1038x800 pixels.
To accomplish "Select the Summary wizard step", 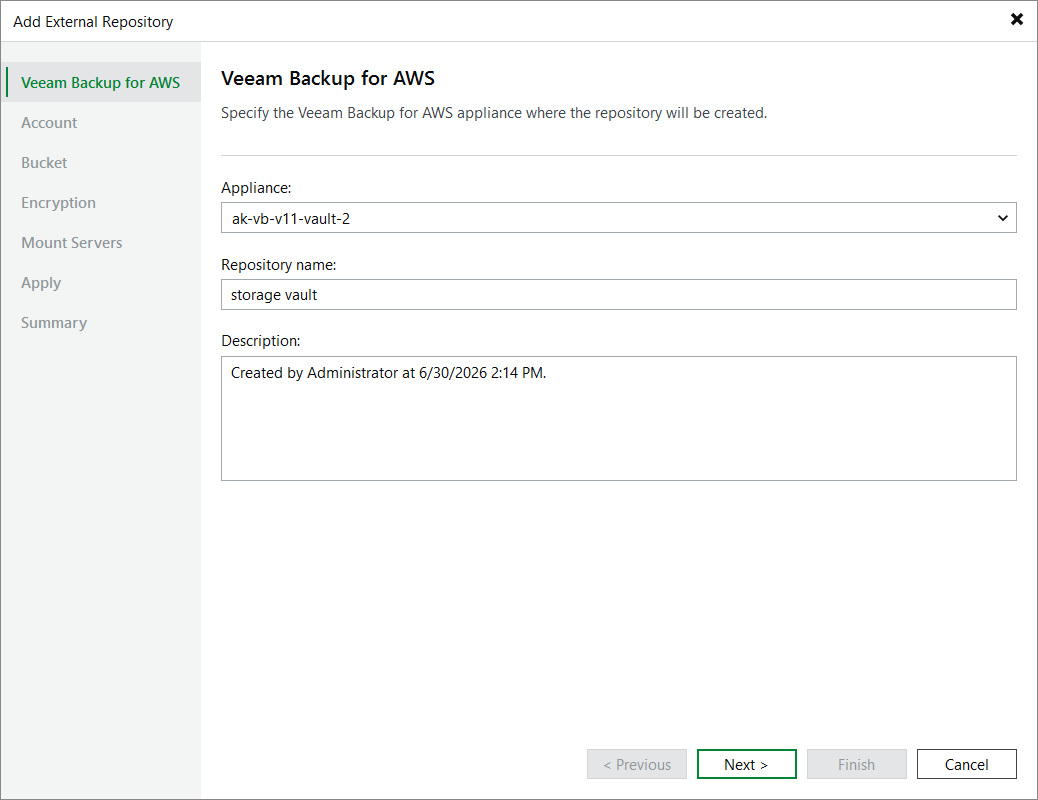I will pos(54,323).
